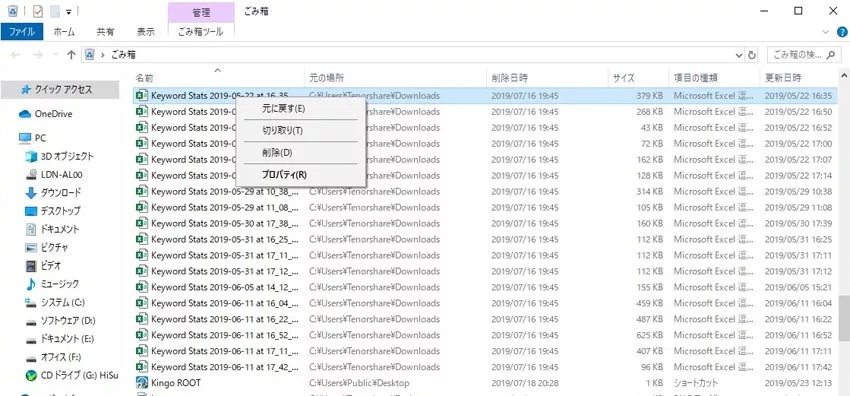Open CD ドライブ (G:) in sidebar

click(79, 375)
